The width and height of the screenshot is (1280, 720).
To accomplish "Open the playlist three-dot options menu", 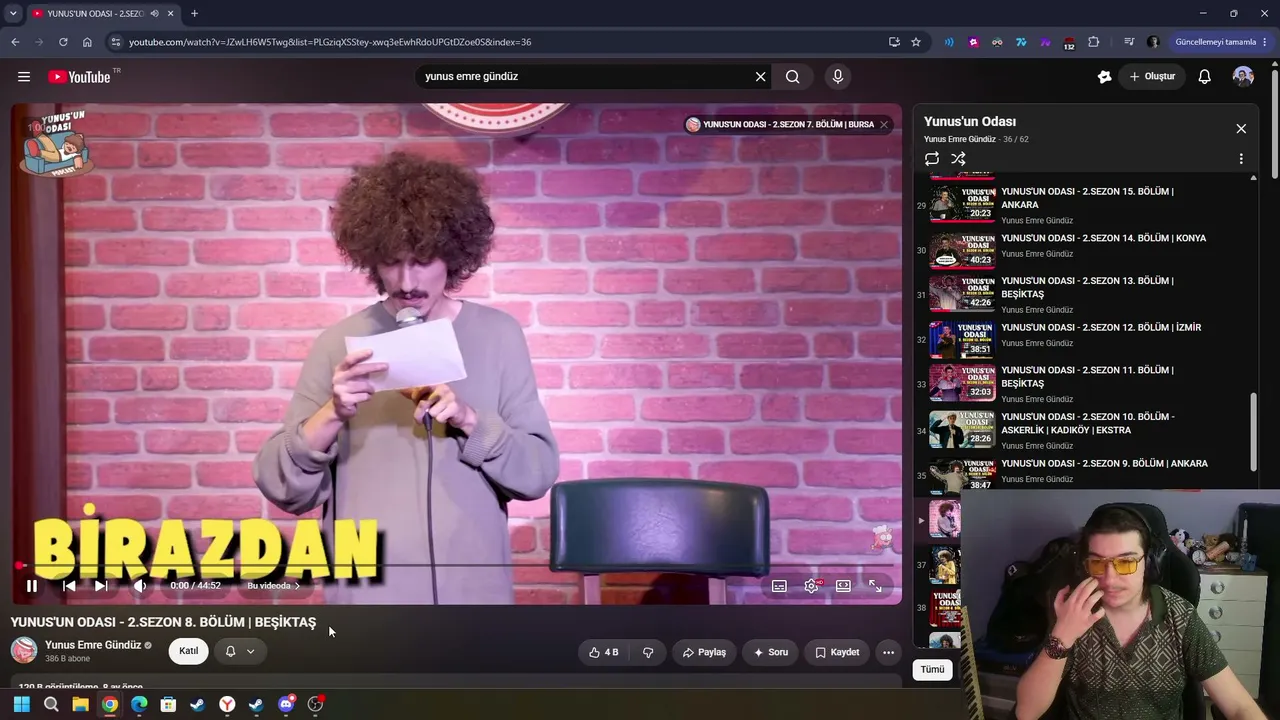I will pos(1241,159).
